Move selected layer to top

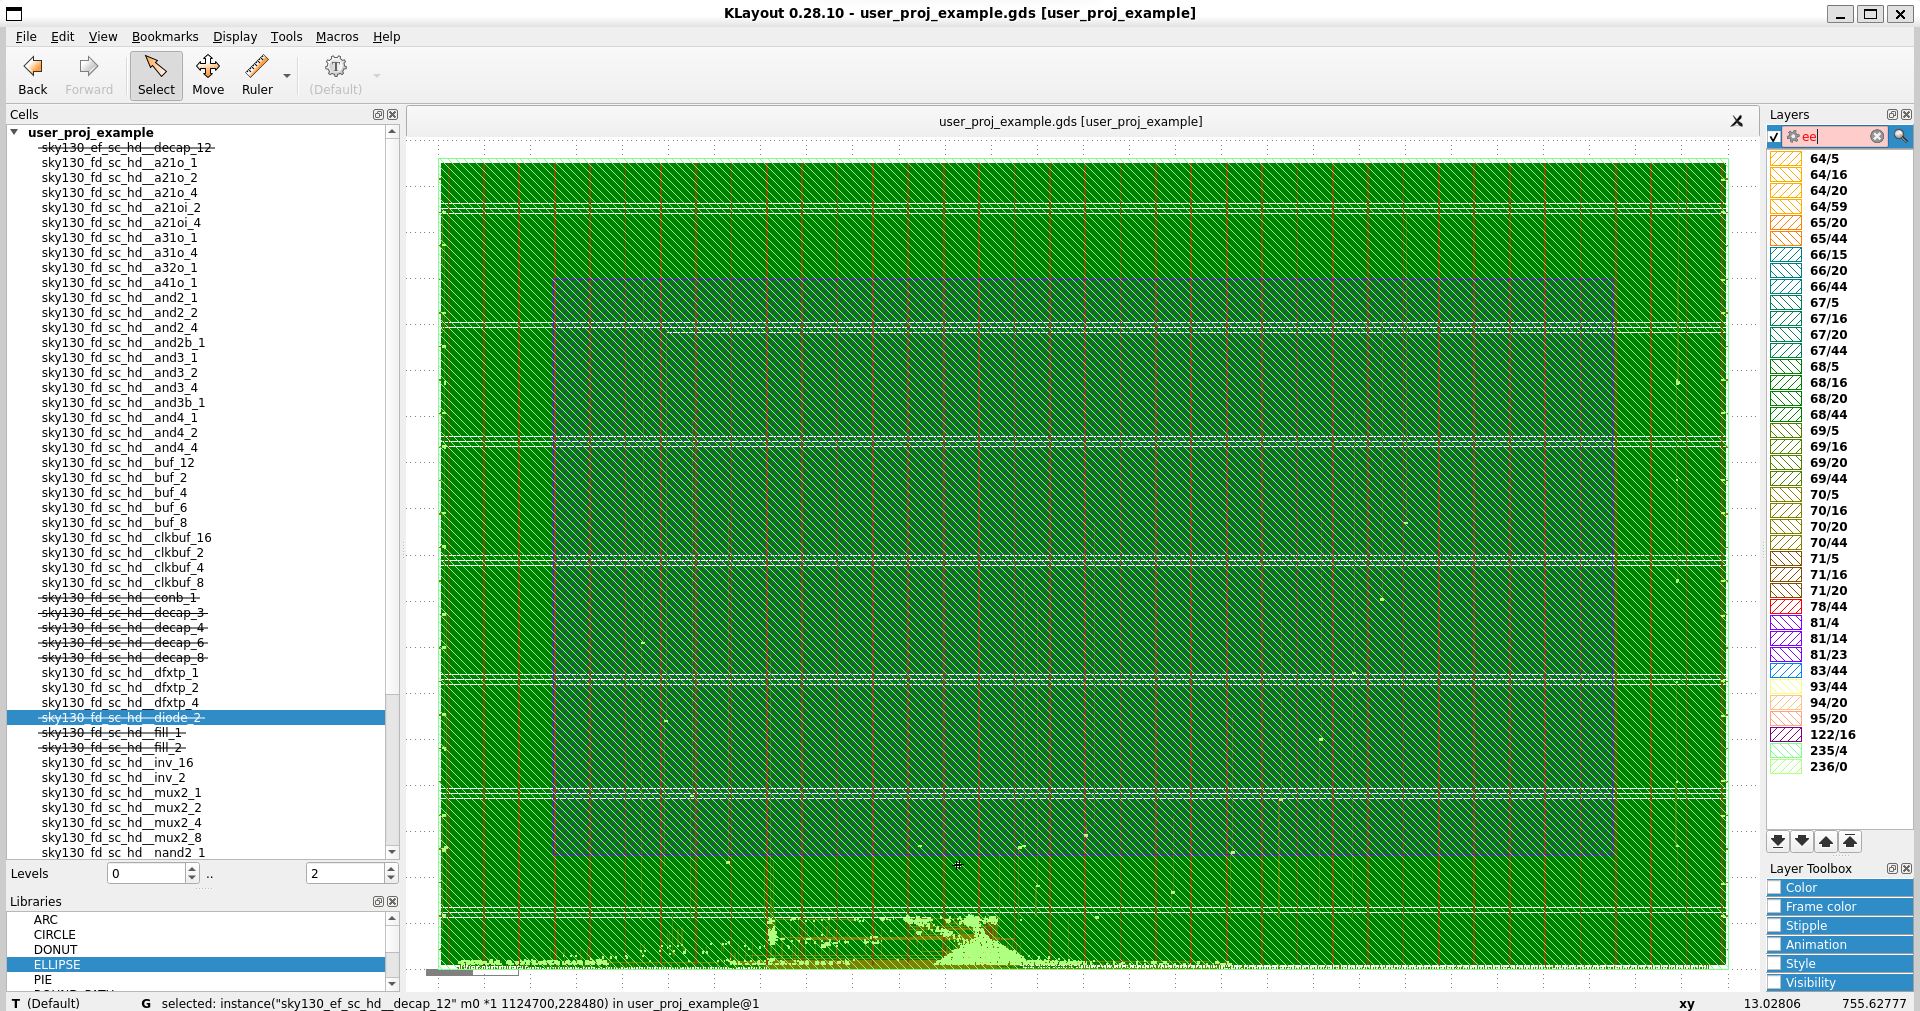(1850, 842)
